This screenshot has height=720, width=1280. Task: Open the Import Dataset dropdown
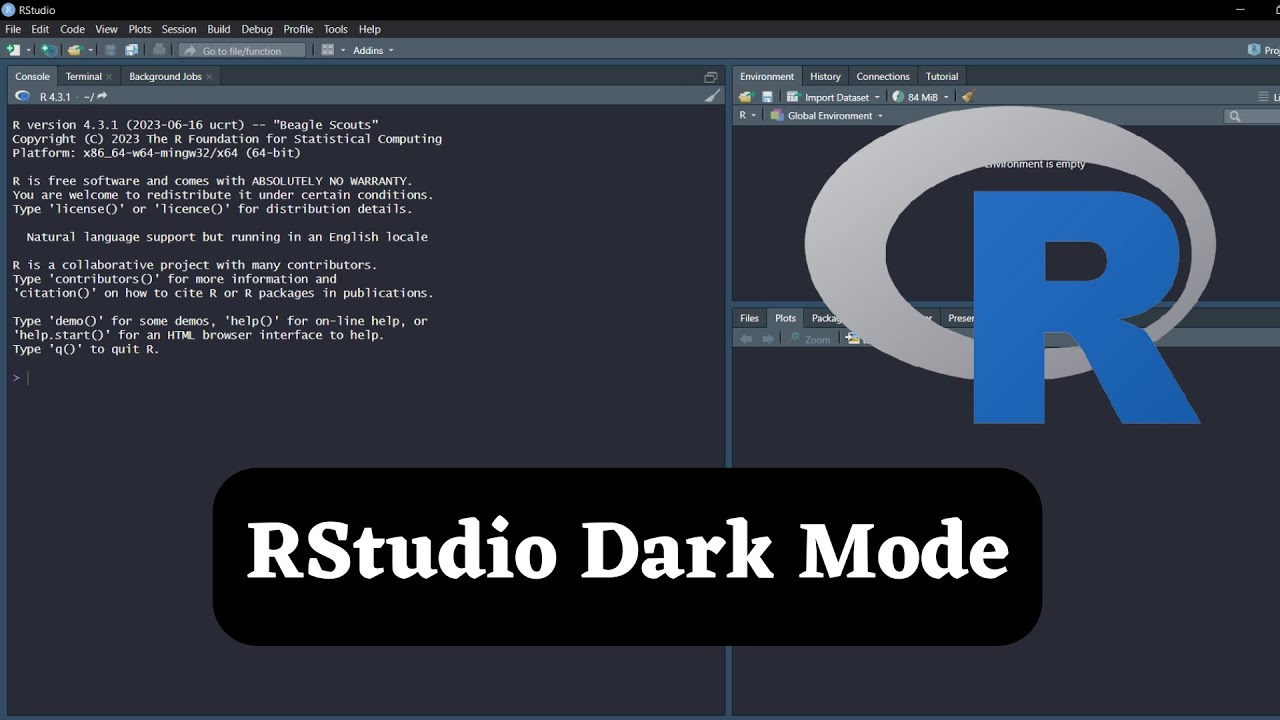tap(834, 97)
